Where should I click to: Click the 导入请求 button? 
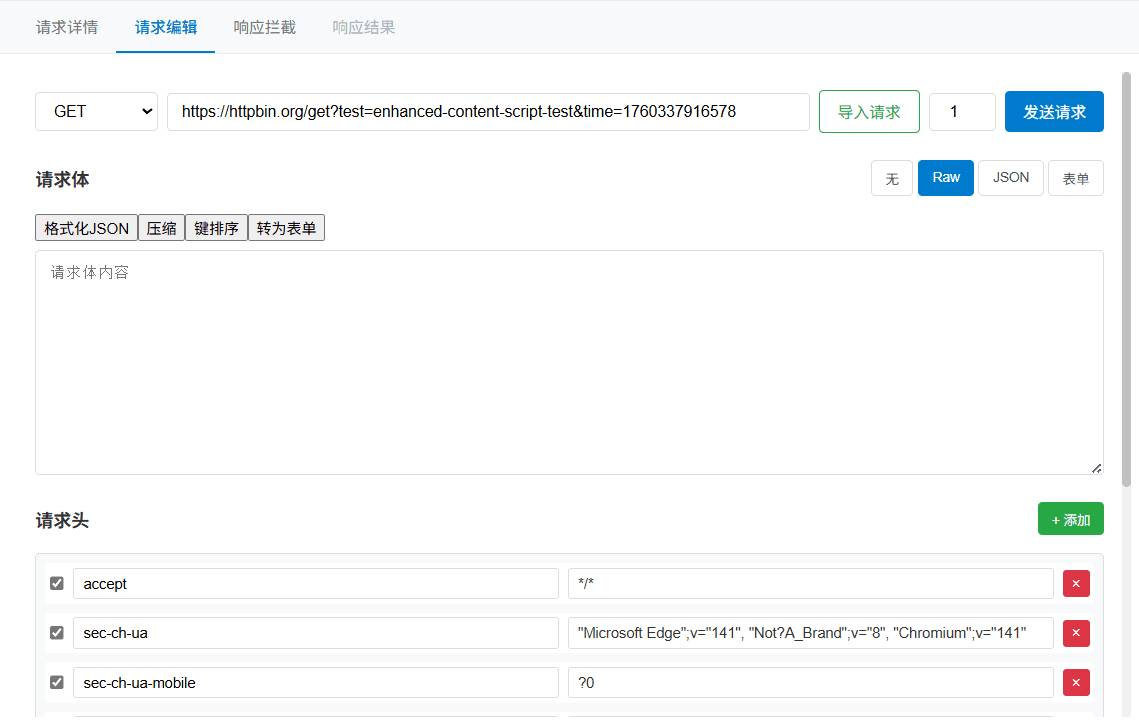pos(869,112)
